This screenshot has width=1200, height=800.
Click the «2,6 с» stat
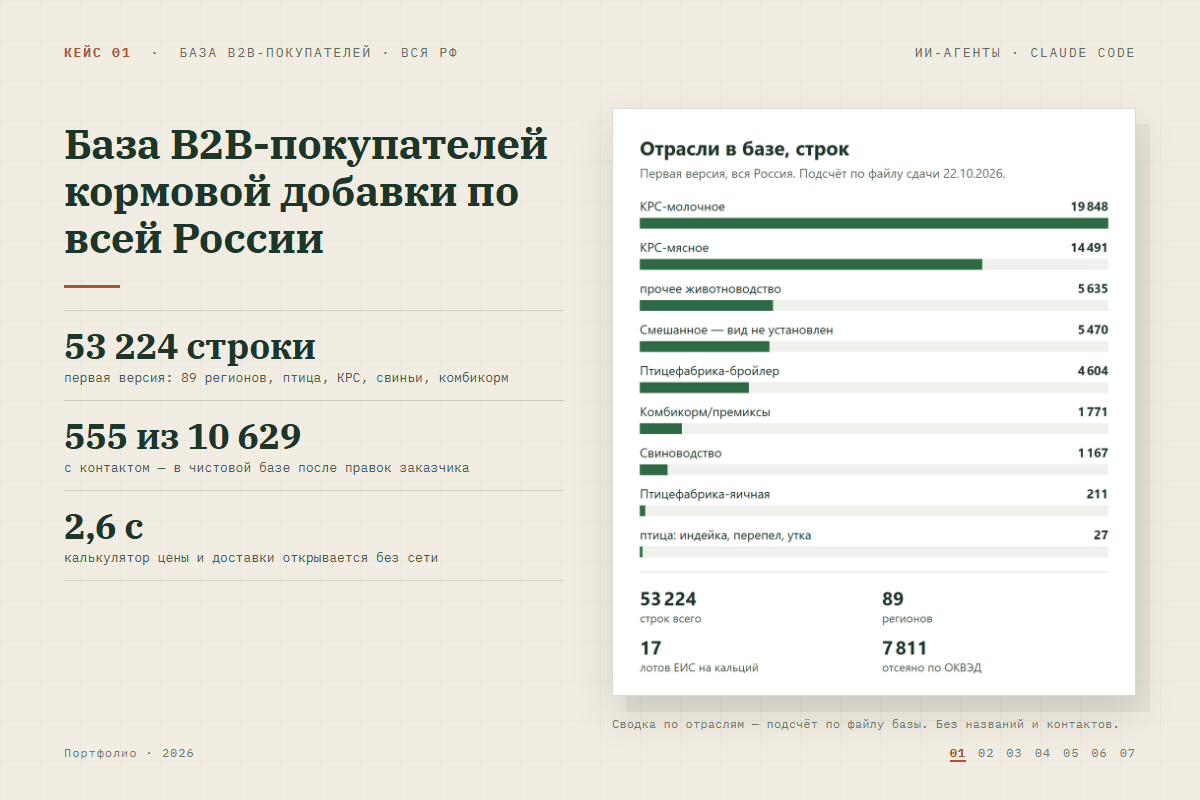click(104, 527)
